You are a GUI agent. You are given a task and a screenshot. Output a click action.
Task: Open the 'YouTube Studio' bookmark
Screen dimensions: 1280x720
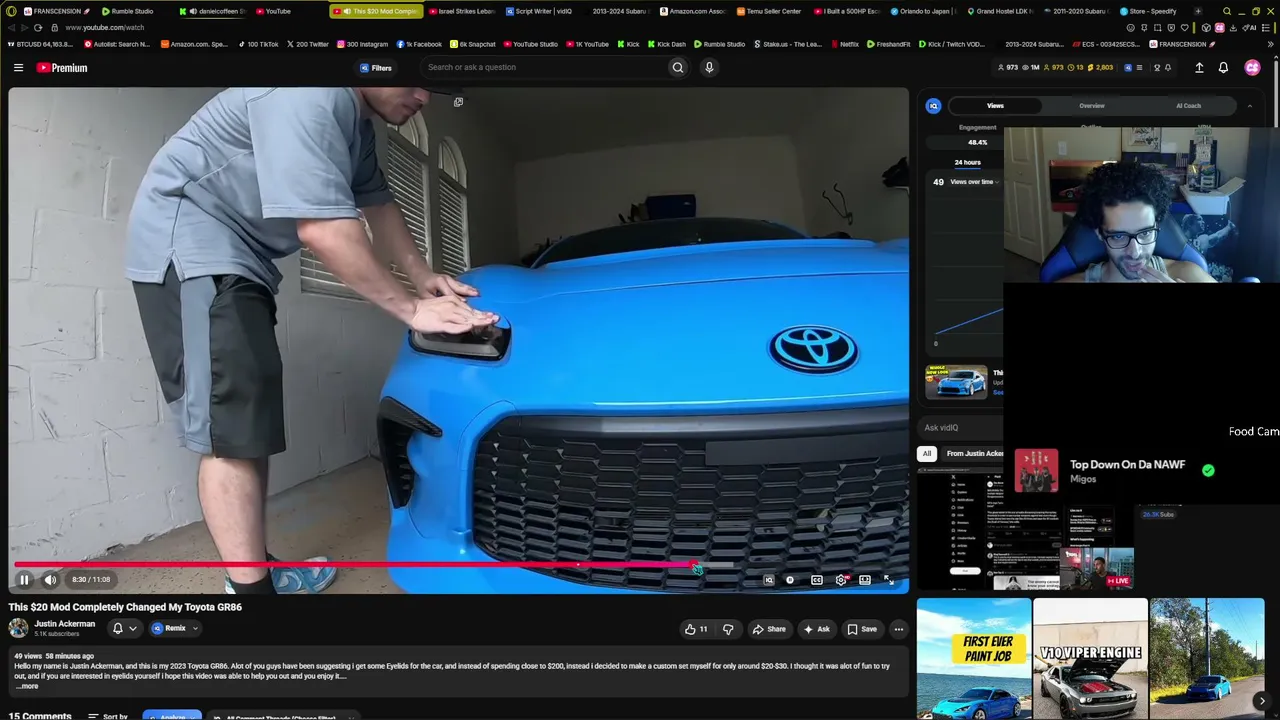530,44
